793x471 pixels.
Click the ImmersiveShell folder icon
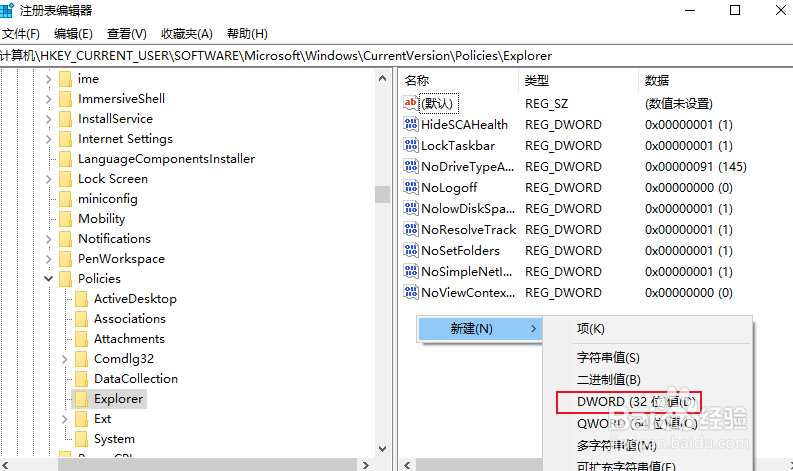65,99
